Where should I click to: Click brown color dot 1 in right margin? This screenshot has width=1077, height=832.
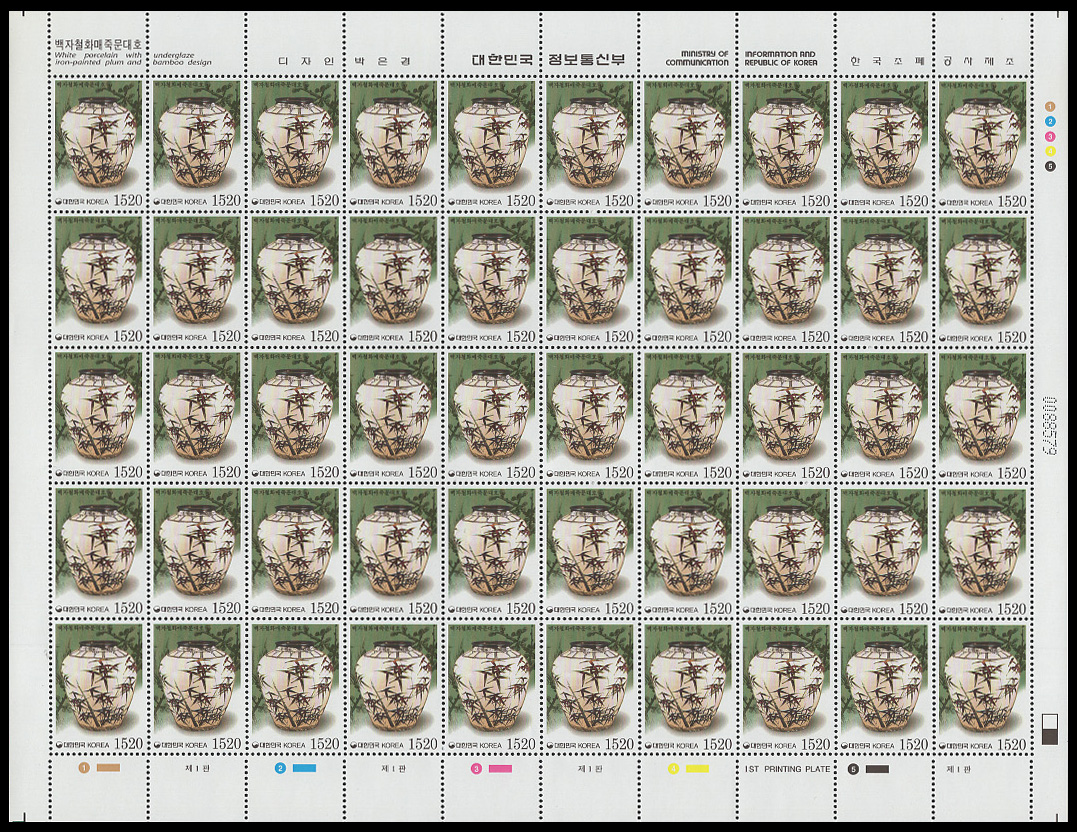tap(1050, 106)
